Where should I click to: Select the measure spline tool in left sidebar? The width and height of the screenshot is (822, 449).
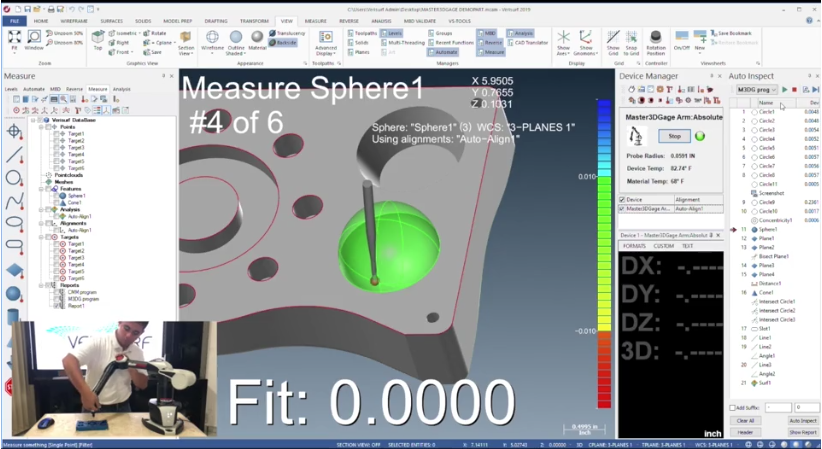pyautogui.click(x=14, y=201)
